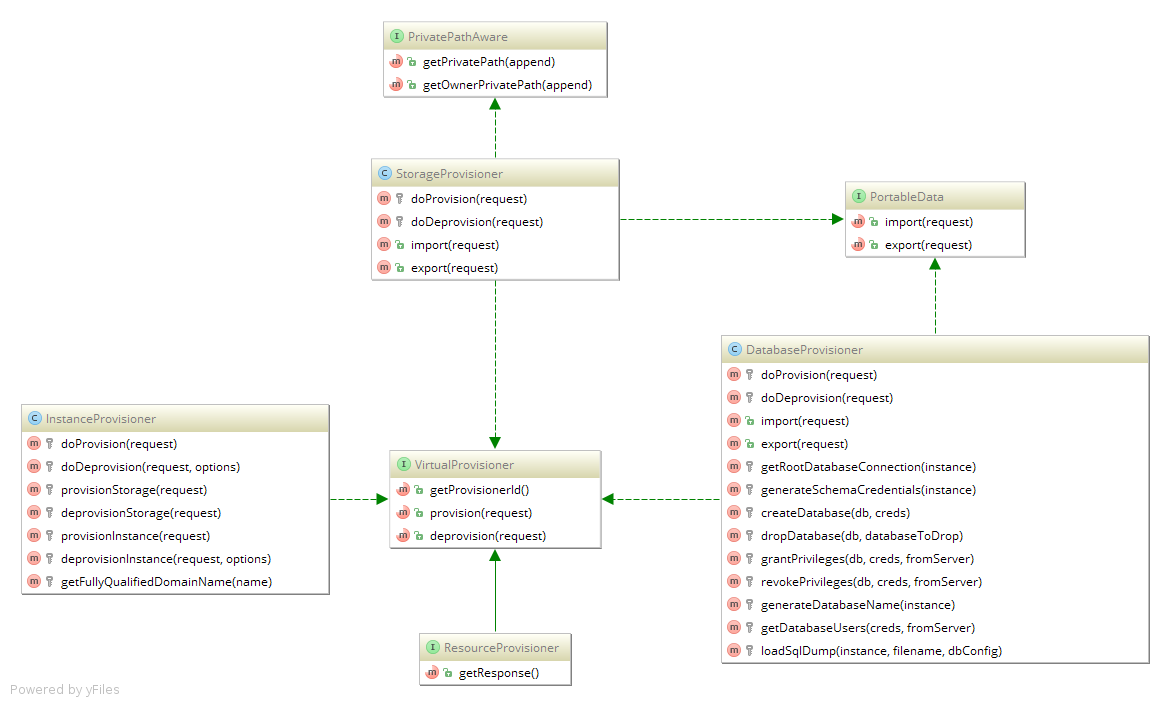Click public lock icon of DatabaseProvisioner import(request)
This screenshot has width=1170, height=706.
pyautogui.click(x=749, y=421)
